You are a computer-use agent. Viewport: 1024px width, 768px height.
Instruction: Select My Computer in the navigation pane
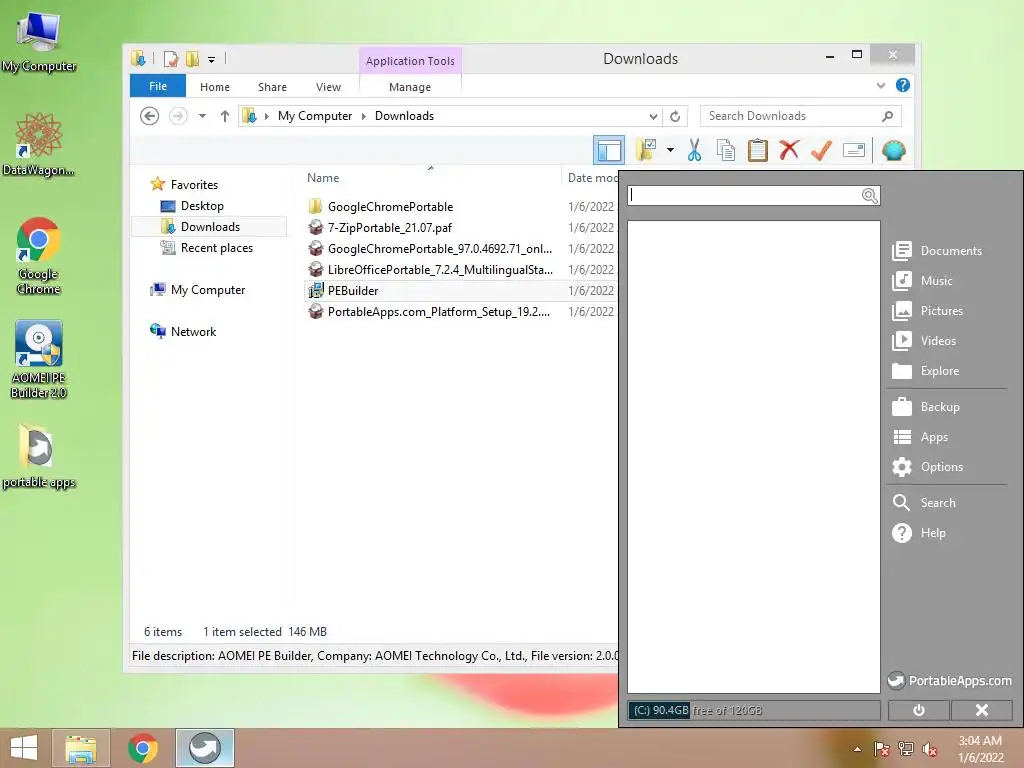(208, 290)
